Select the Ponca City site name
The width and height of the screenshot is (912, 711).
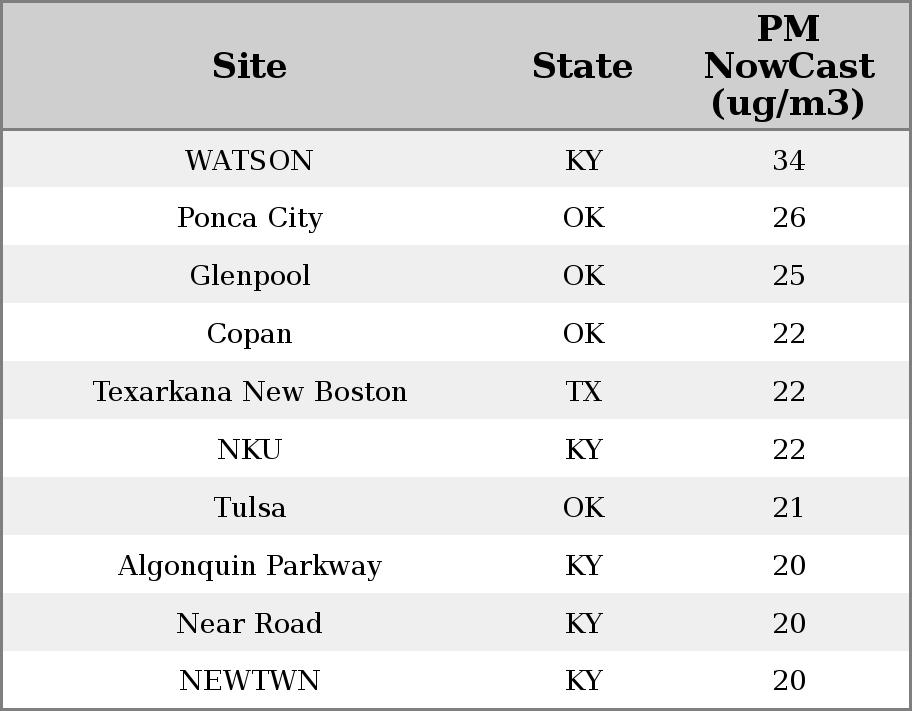(x=249, y=218)
